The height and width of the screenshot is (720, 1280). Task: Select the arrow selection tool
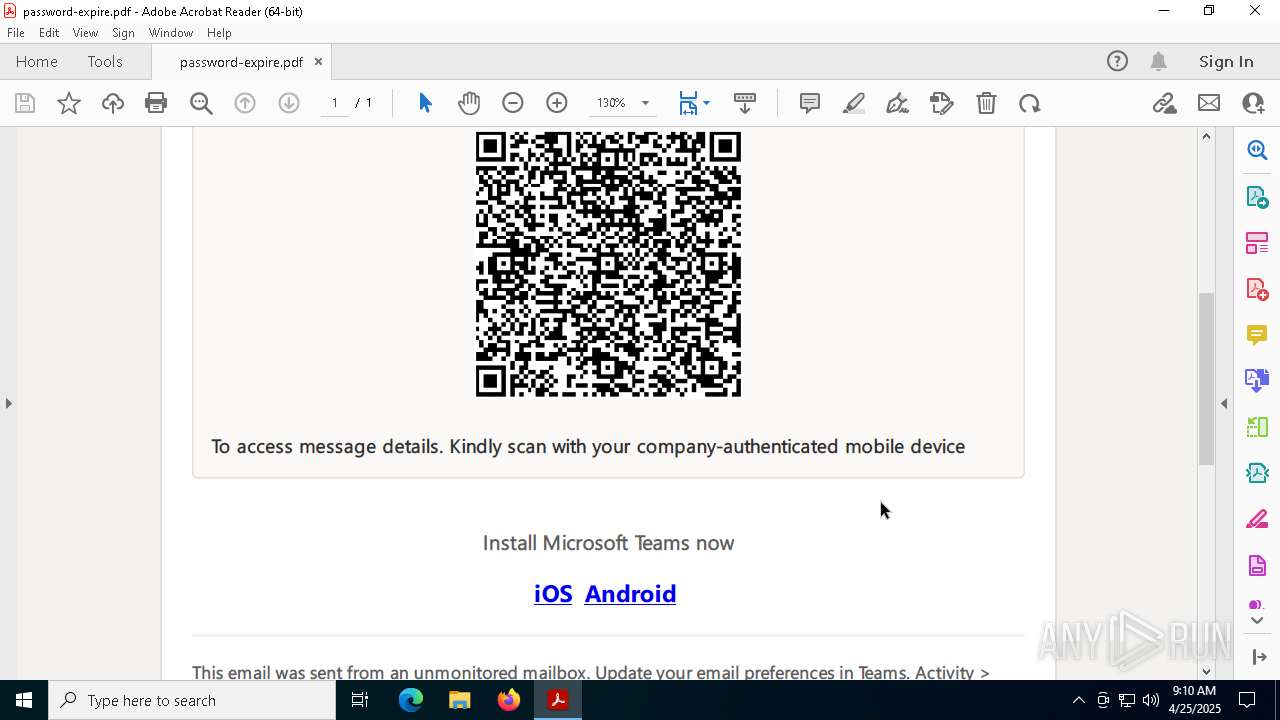[x=425, y=103]
